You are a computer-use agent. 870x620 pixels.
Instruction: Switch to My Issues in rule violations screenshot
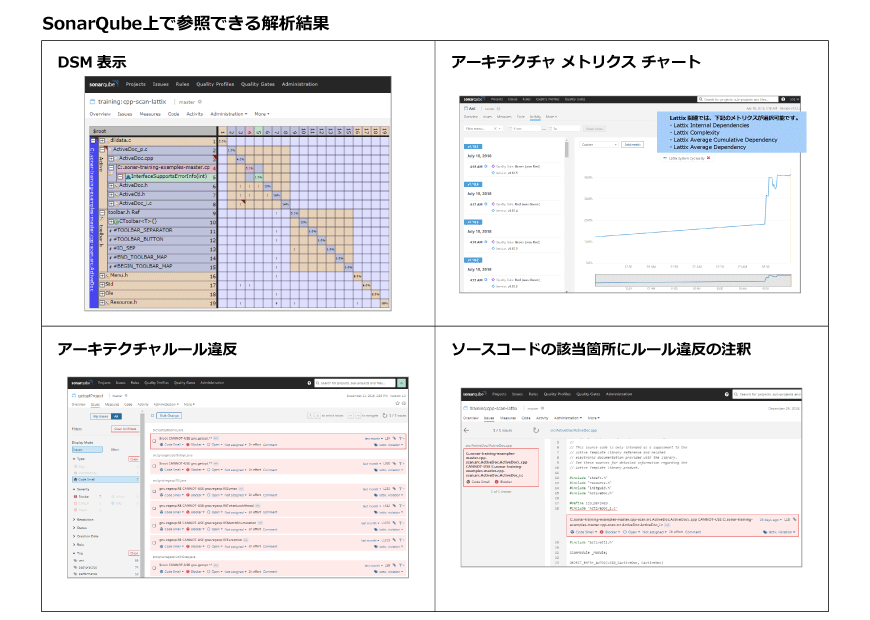(x=100, y=416)
